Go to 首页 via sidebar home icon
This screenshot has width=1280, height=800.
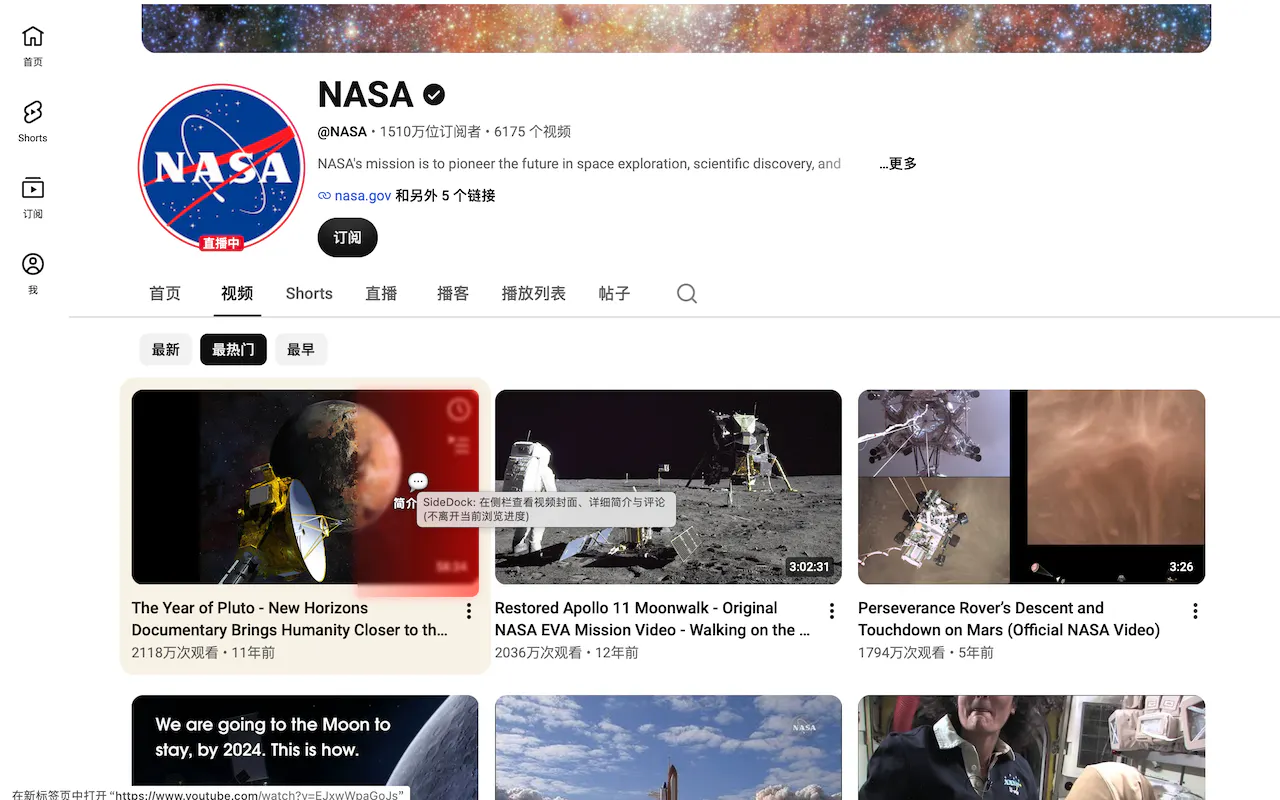33,46
